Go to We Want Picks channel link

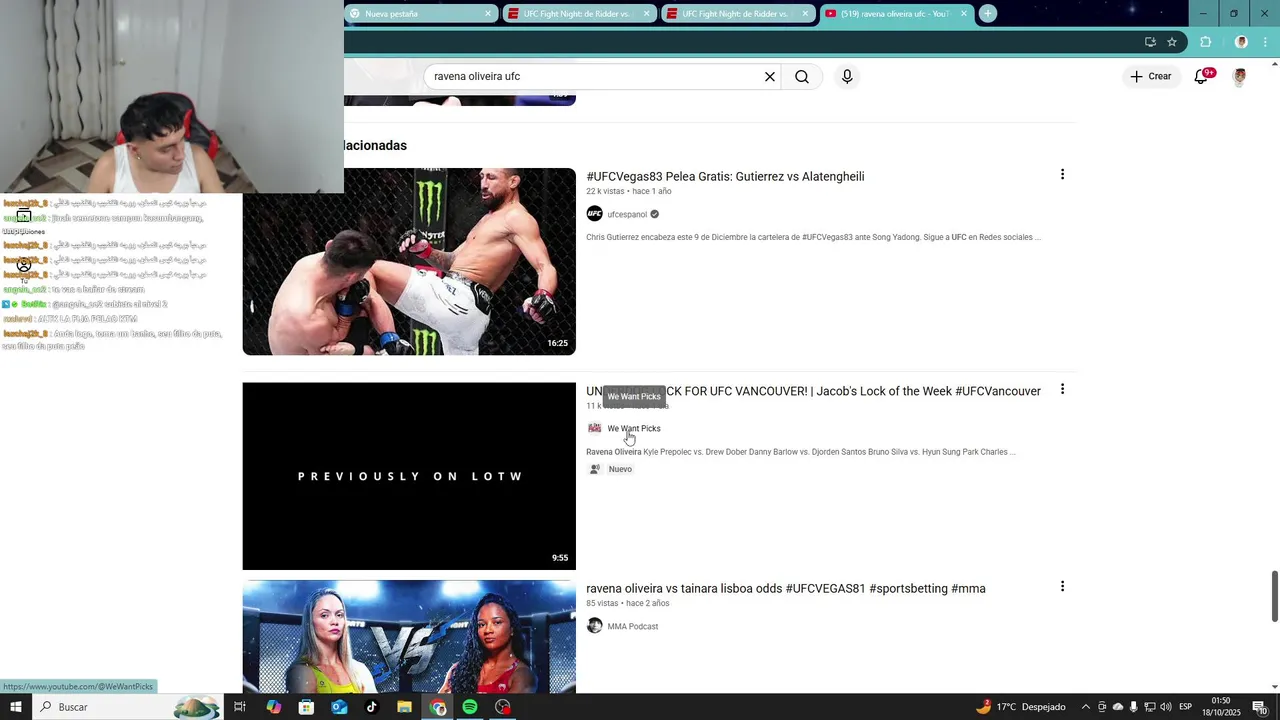coord(634,429)
